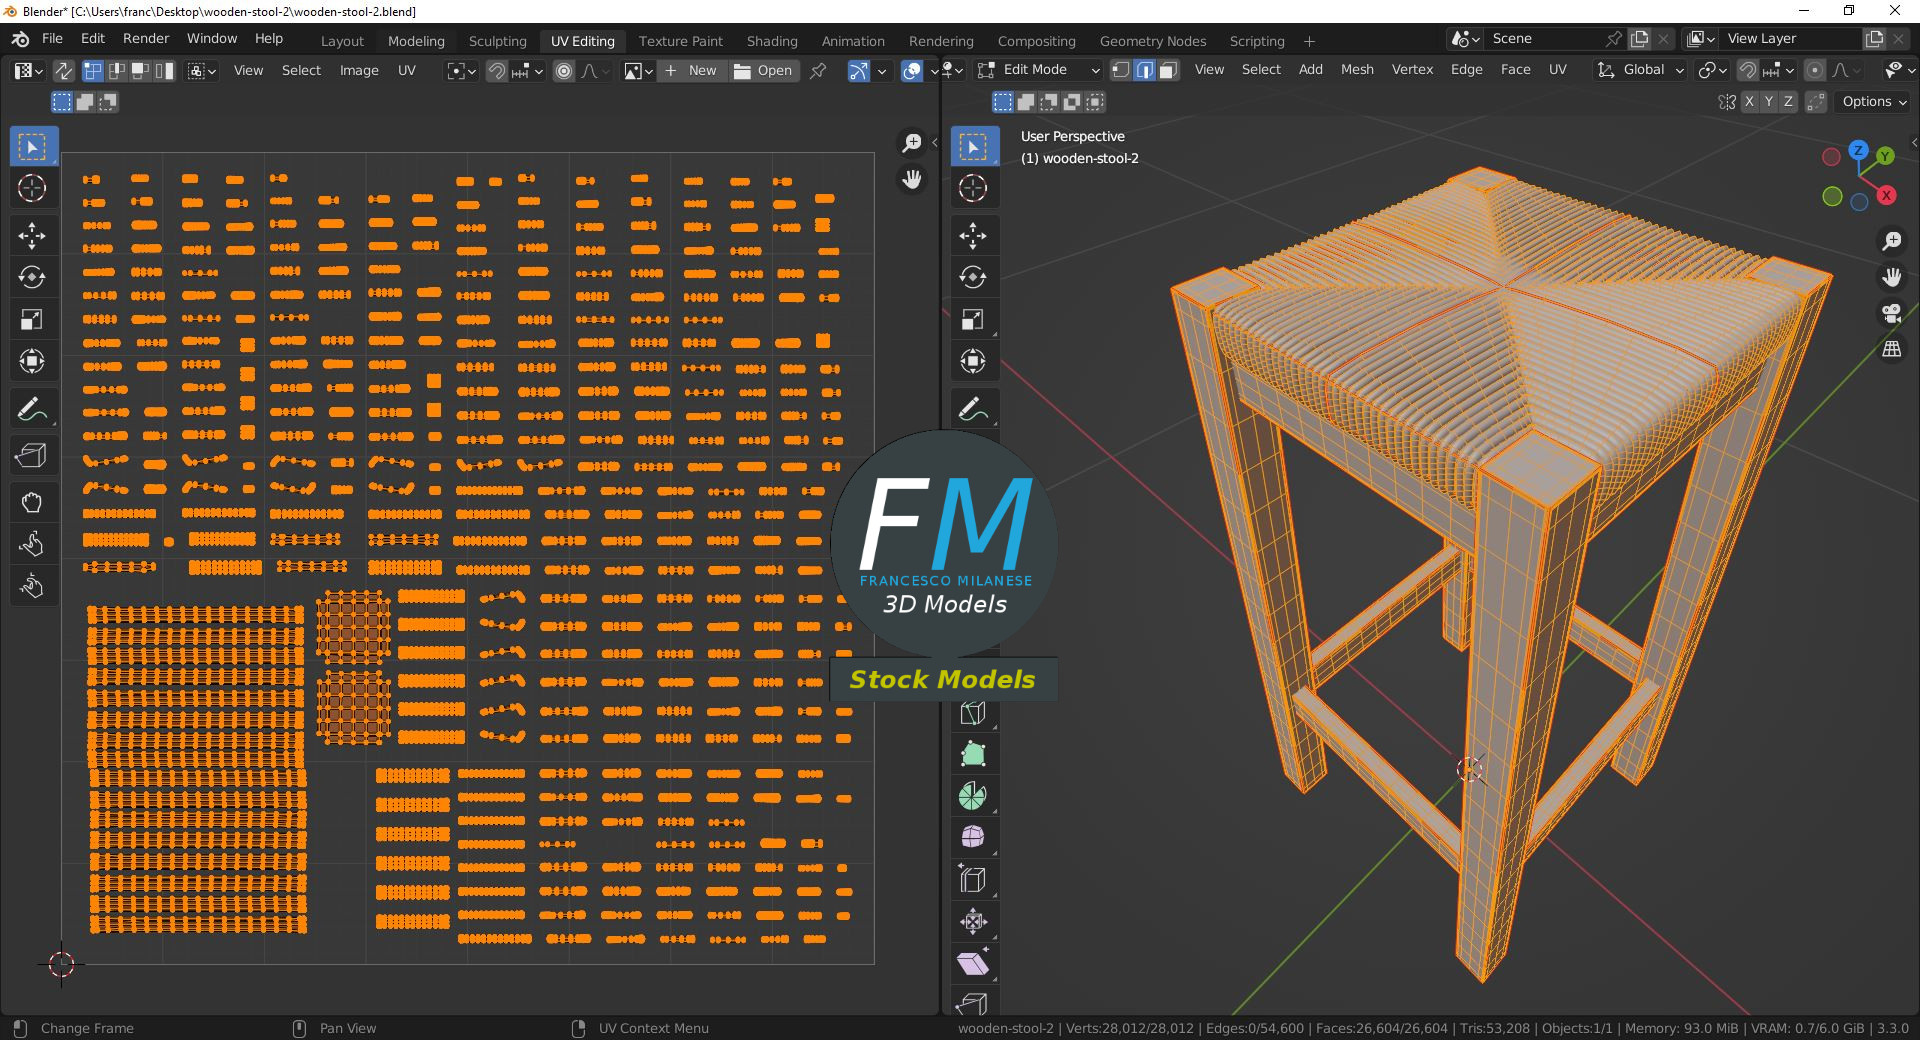Click the Blender logo menu icon
Image resolution: width=1920 pixels, height=1040 pixels.
(20, 39)
